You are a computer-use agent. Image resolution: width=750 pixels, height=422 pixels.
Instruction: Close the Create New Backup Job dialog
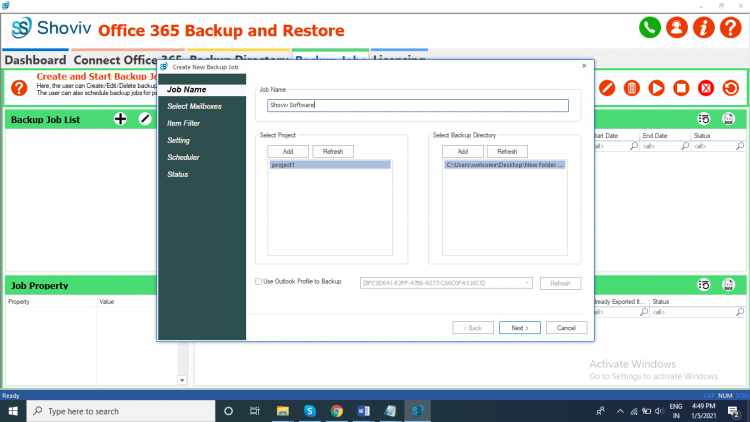(584, 66)
